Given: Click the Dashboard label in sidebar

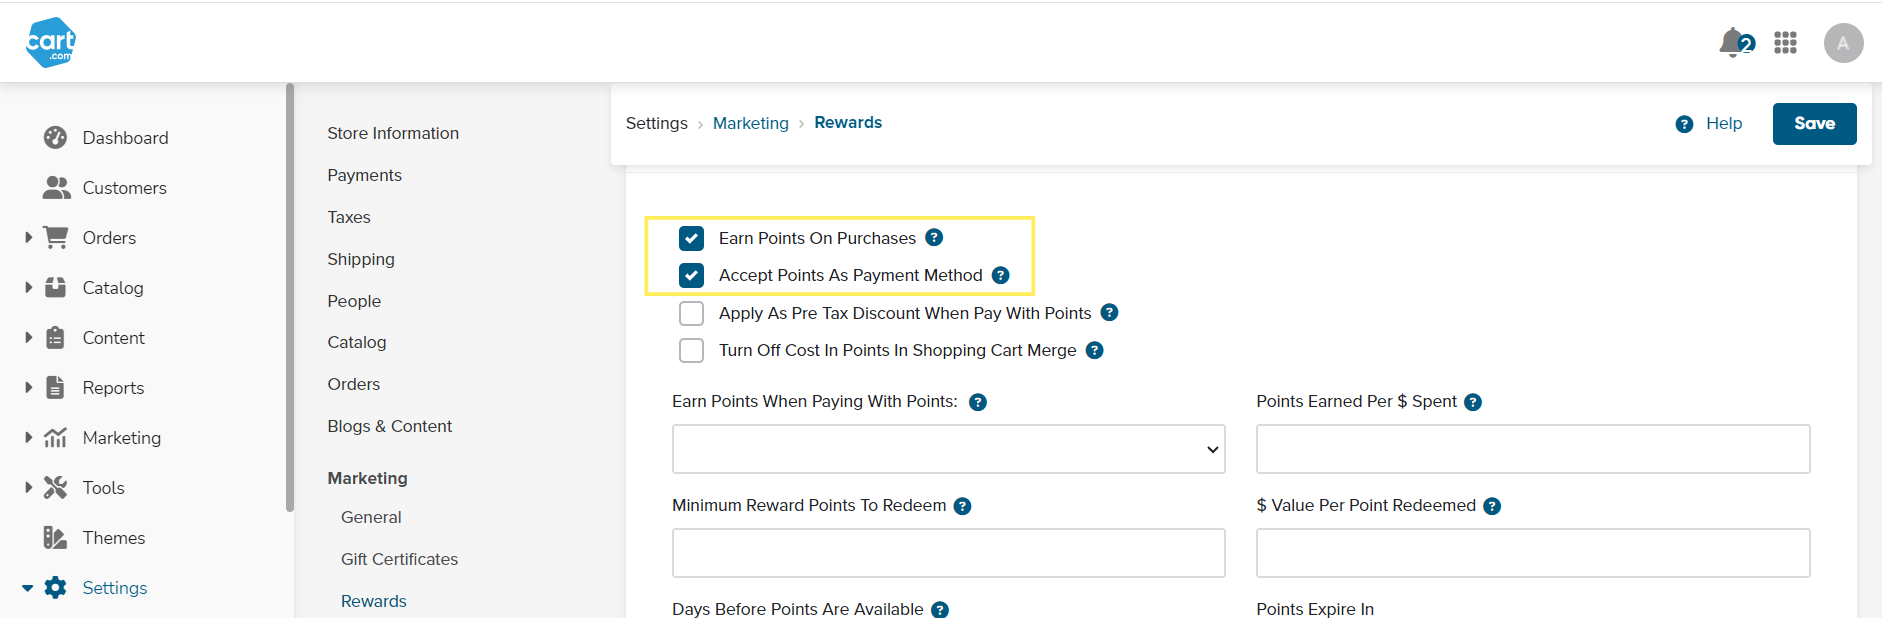Looking at the screenshot, I should 125,138.
